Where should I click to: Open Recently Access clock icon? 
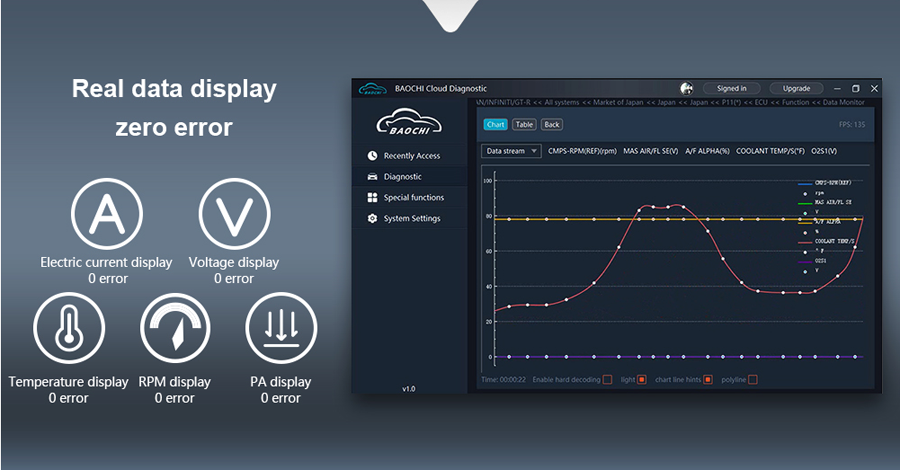[373, 156]
